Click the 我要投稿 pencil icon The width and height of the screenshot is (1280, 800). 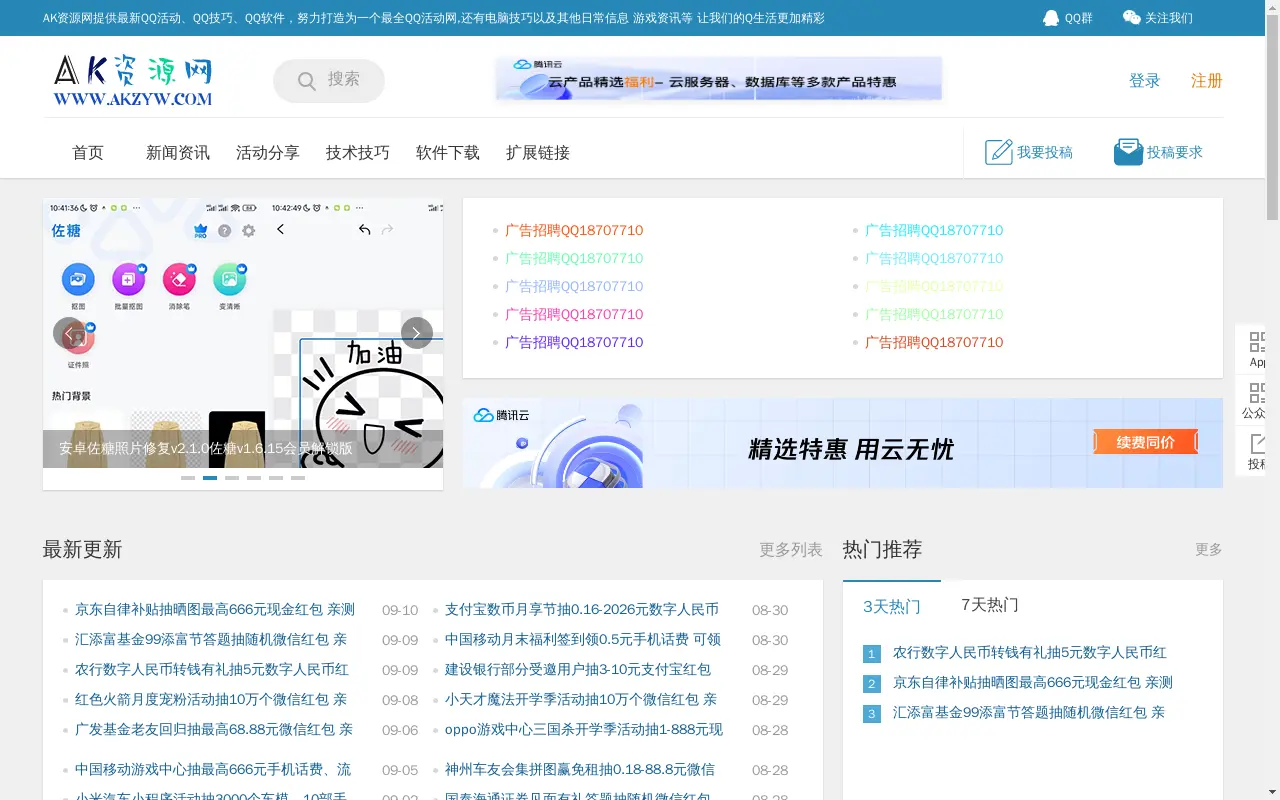(999, 152)
